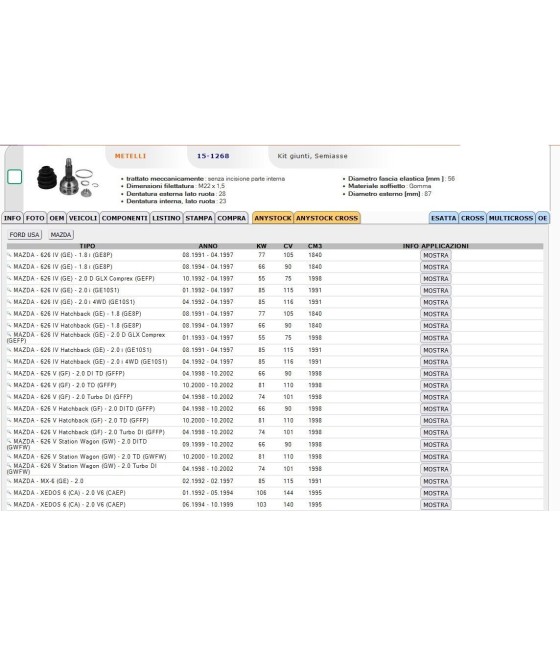The width and height of the screenshot is (560, 655).
Task: Click magnifier icon beside 626 IV Hatchback 2.0i 4WD
Action: 9,361
